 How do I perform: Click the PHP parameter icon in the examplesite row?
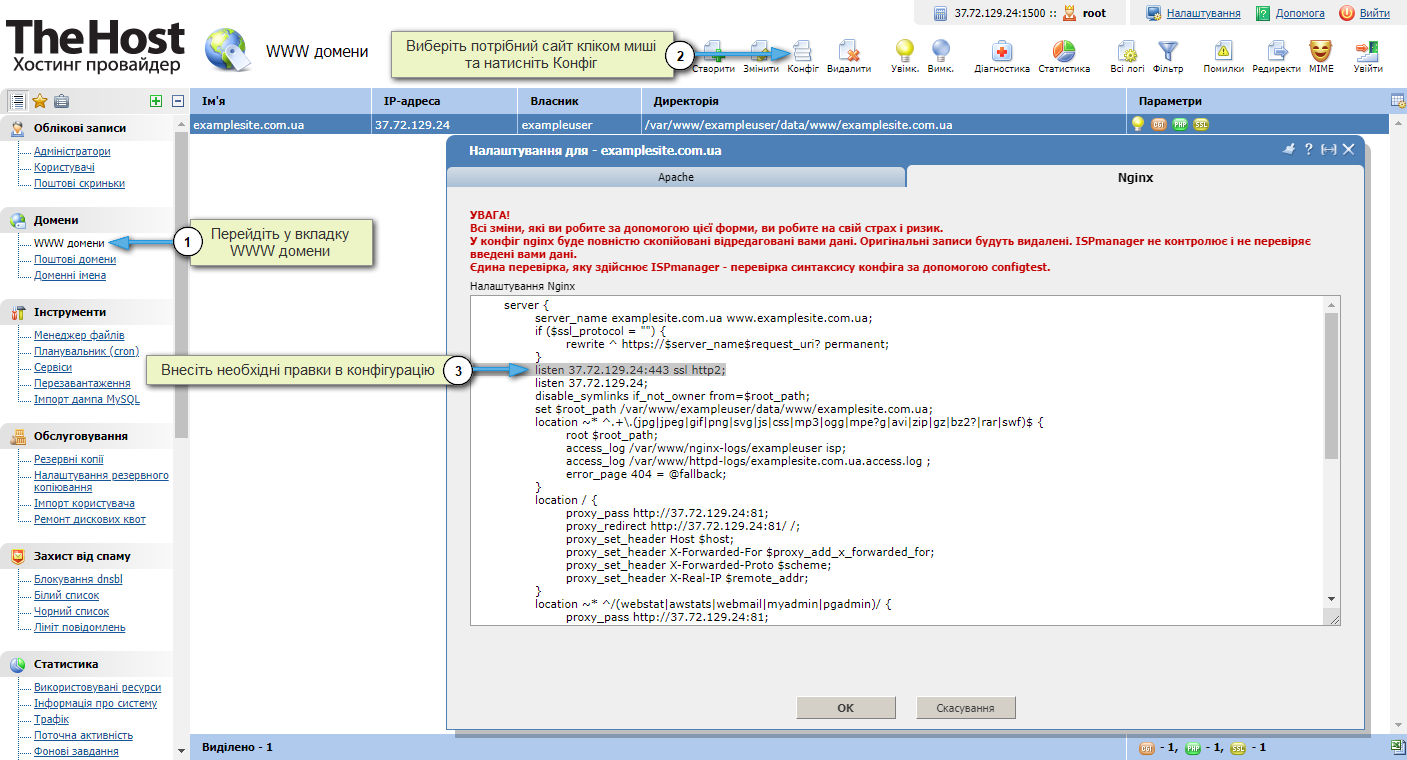pyautogui.click(x=1180, y=124)
